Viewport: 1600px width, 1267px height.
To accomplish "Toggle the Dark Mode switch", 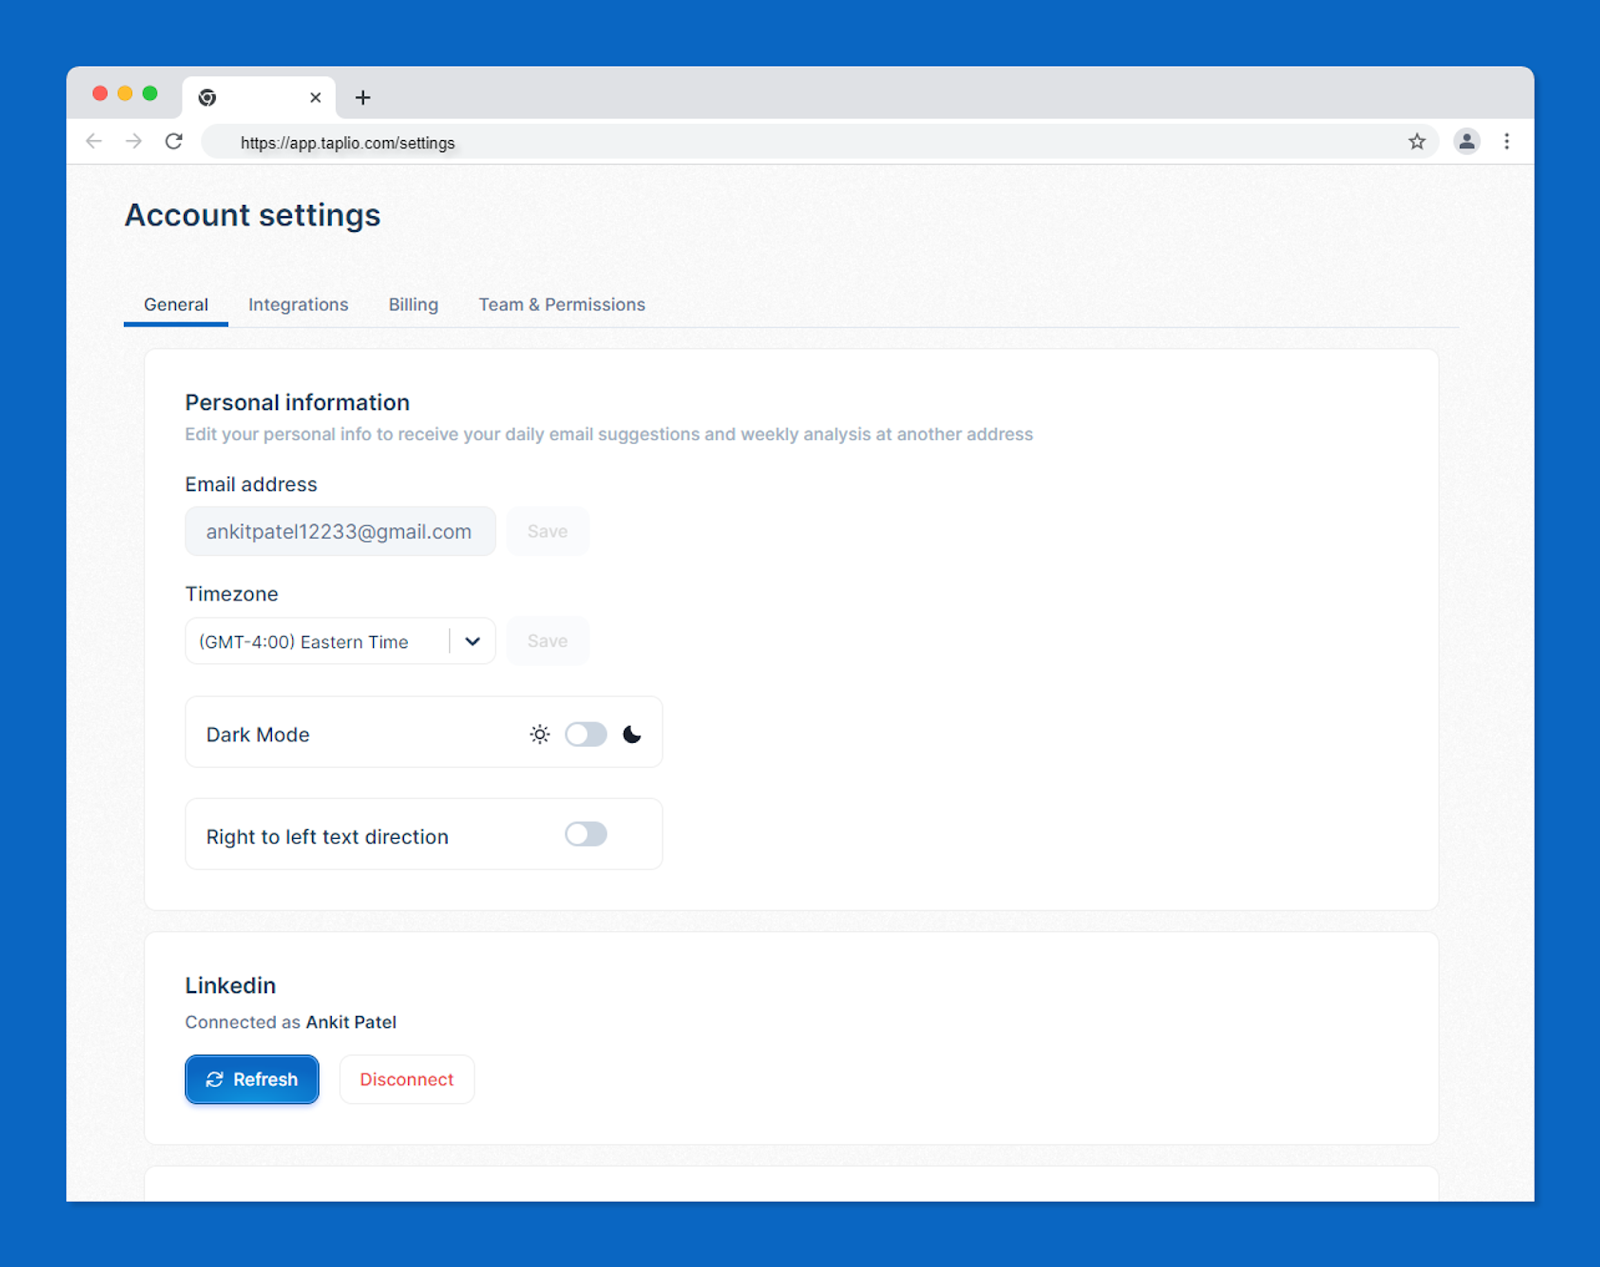I will [586, 734].
